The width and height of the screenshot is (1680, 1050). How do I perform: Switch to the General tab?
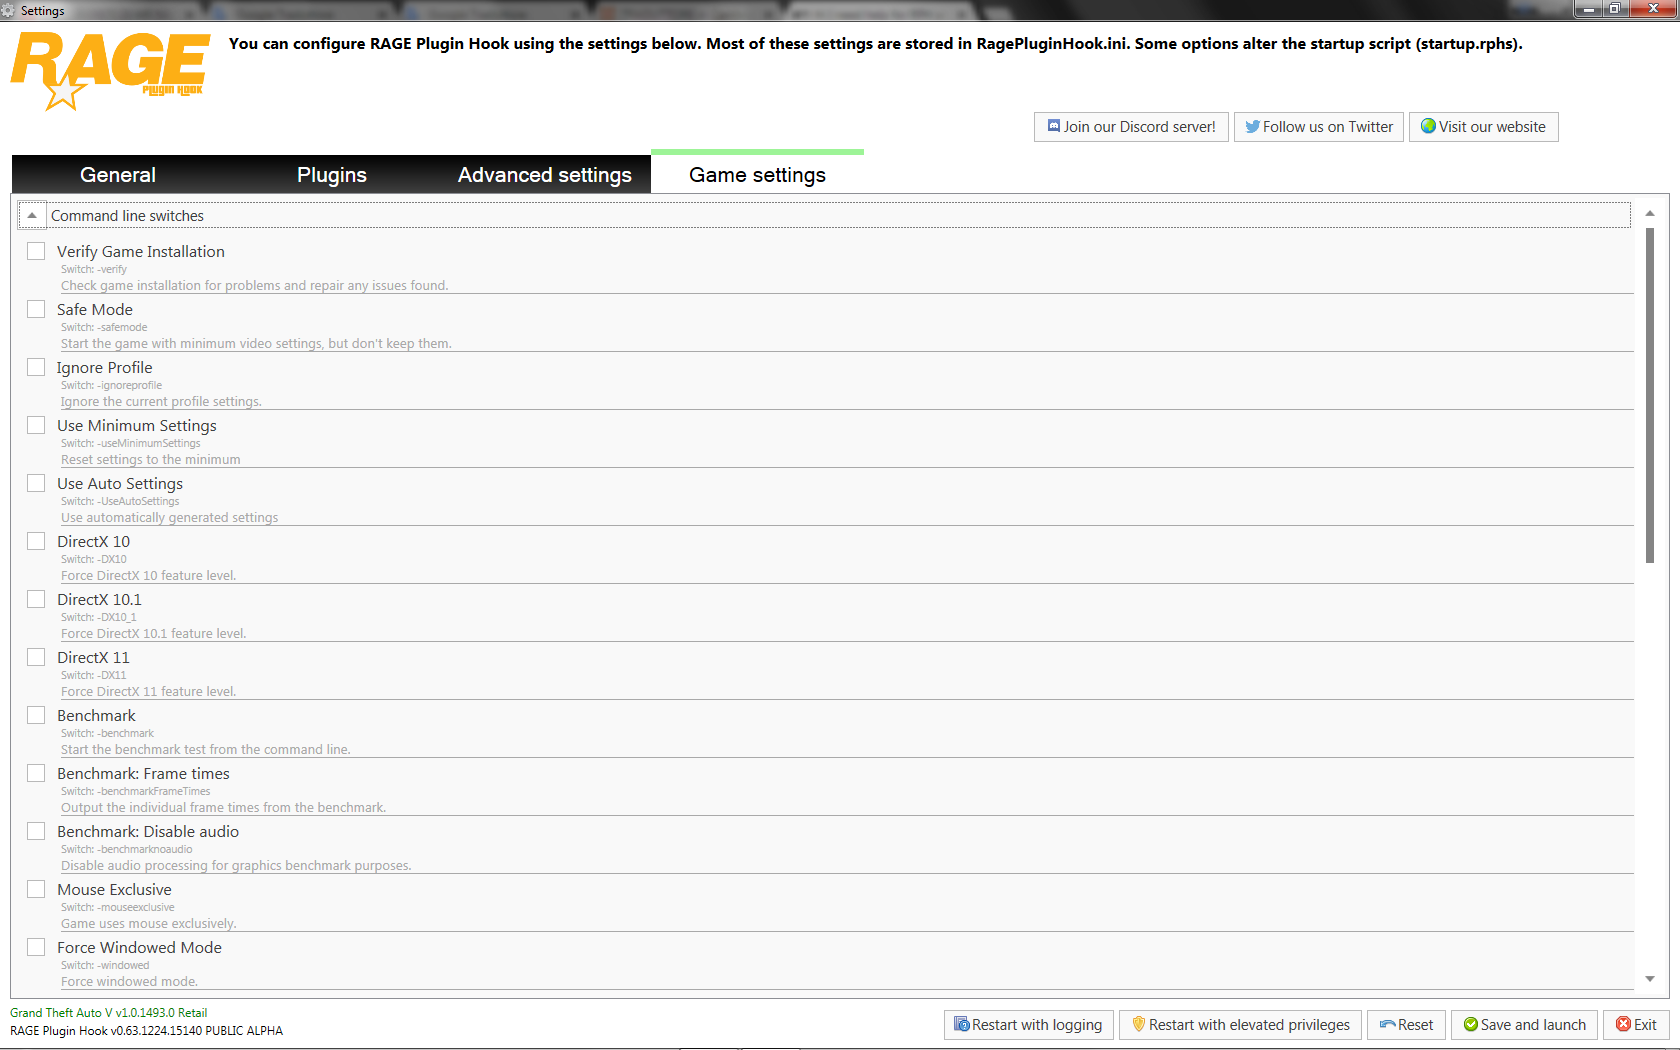tap(118, 175)
